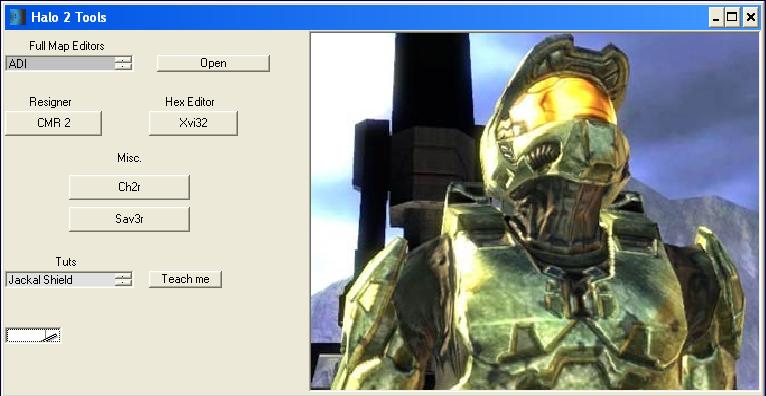Click the up spinner arrow for Jackal Shield
Viewport: 766px width, 396px height.
pos(123,276)
